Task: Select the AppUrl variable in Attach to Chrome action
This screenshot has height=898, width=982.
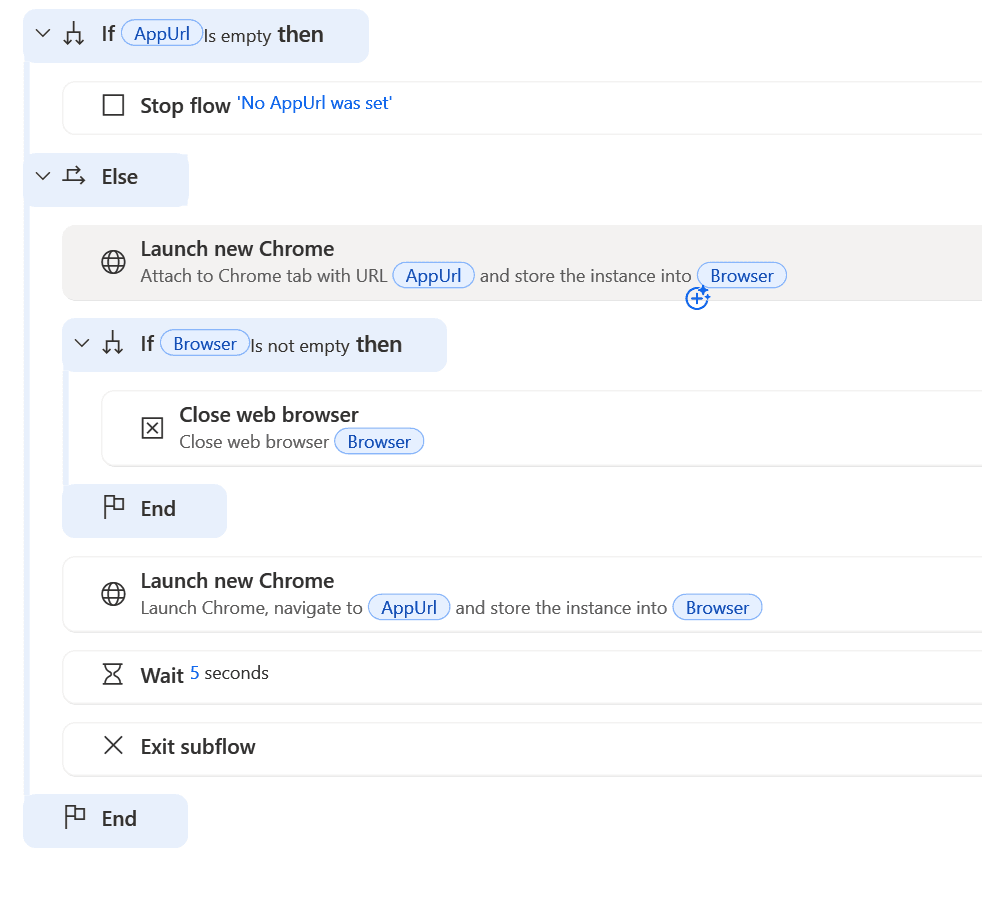Action: 433,276
